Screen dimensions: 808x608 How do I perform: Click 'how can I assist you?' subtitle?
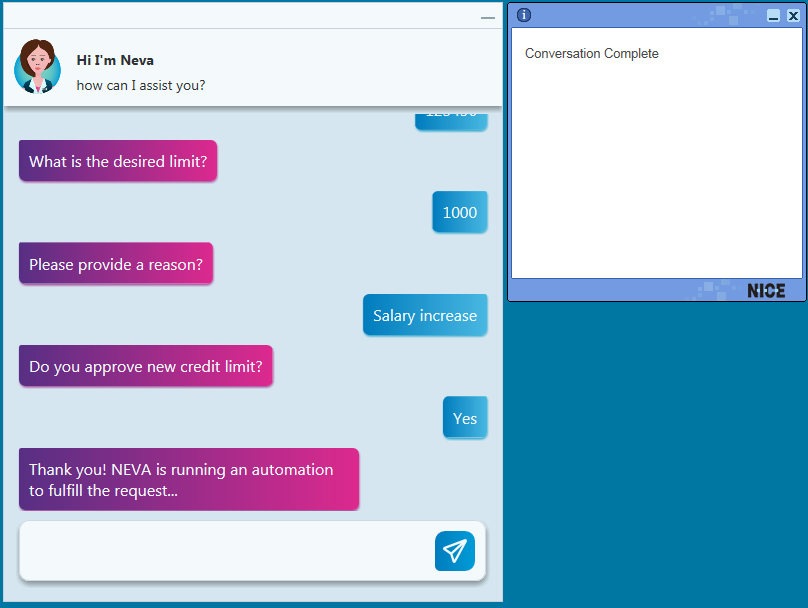point(141,85)
